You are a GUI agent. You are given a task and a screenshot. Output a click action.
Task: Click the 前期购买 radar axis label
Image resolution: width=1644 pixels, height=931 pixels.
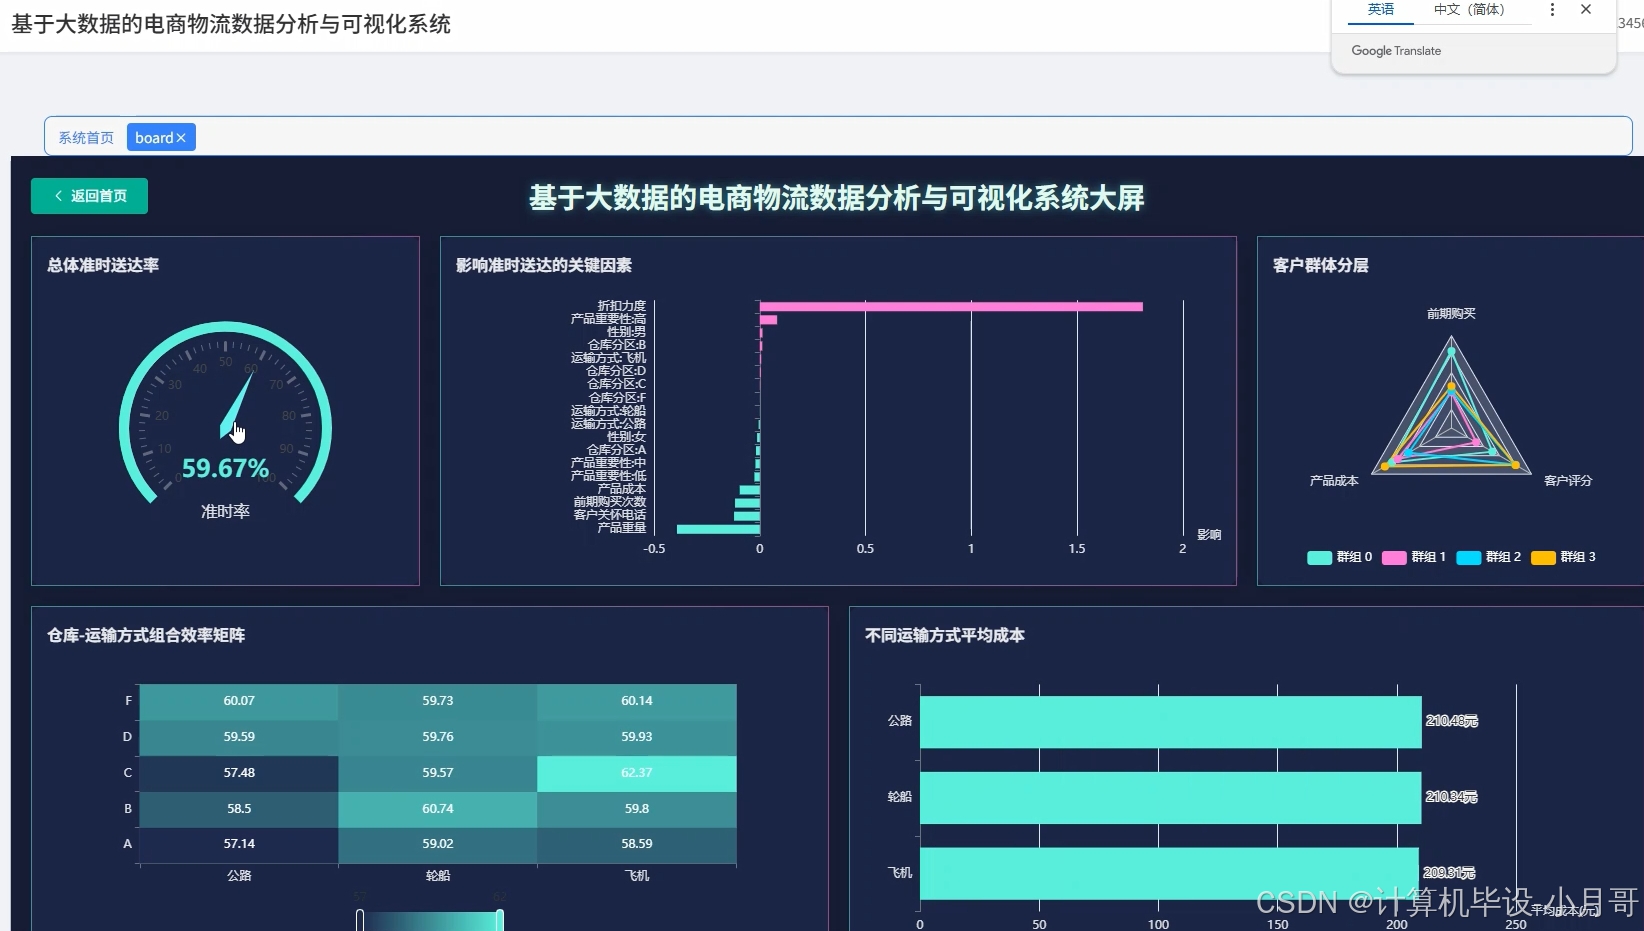pyautogui.click(x=1451, y=314)
